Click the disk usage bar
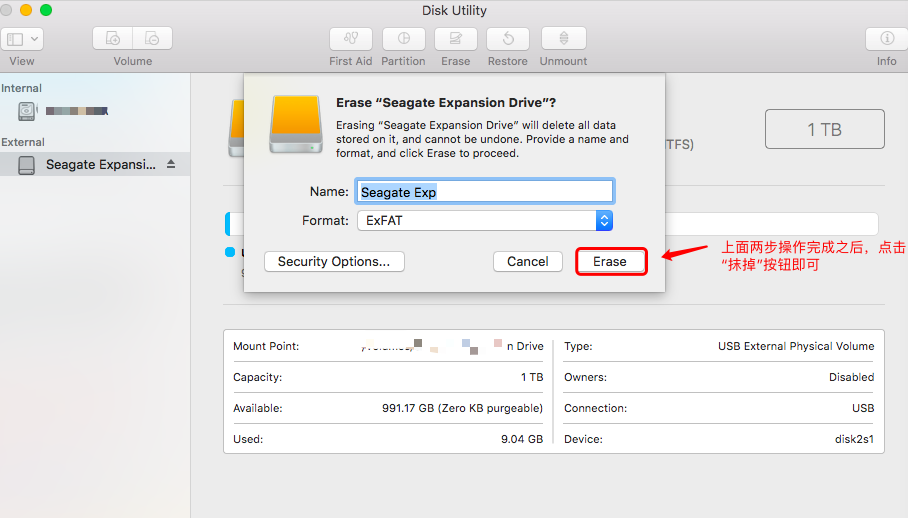The width and height of the screenshot is (908, 518). point(551,224)
